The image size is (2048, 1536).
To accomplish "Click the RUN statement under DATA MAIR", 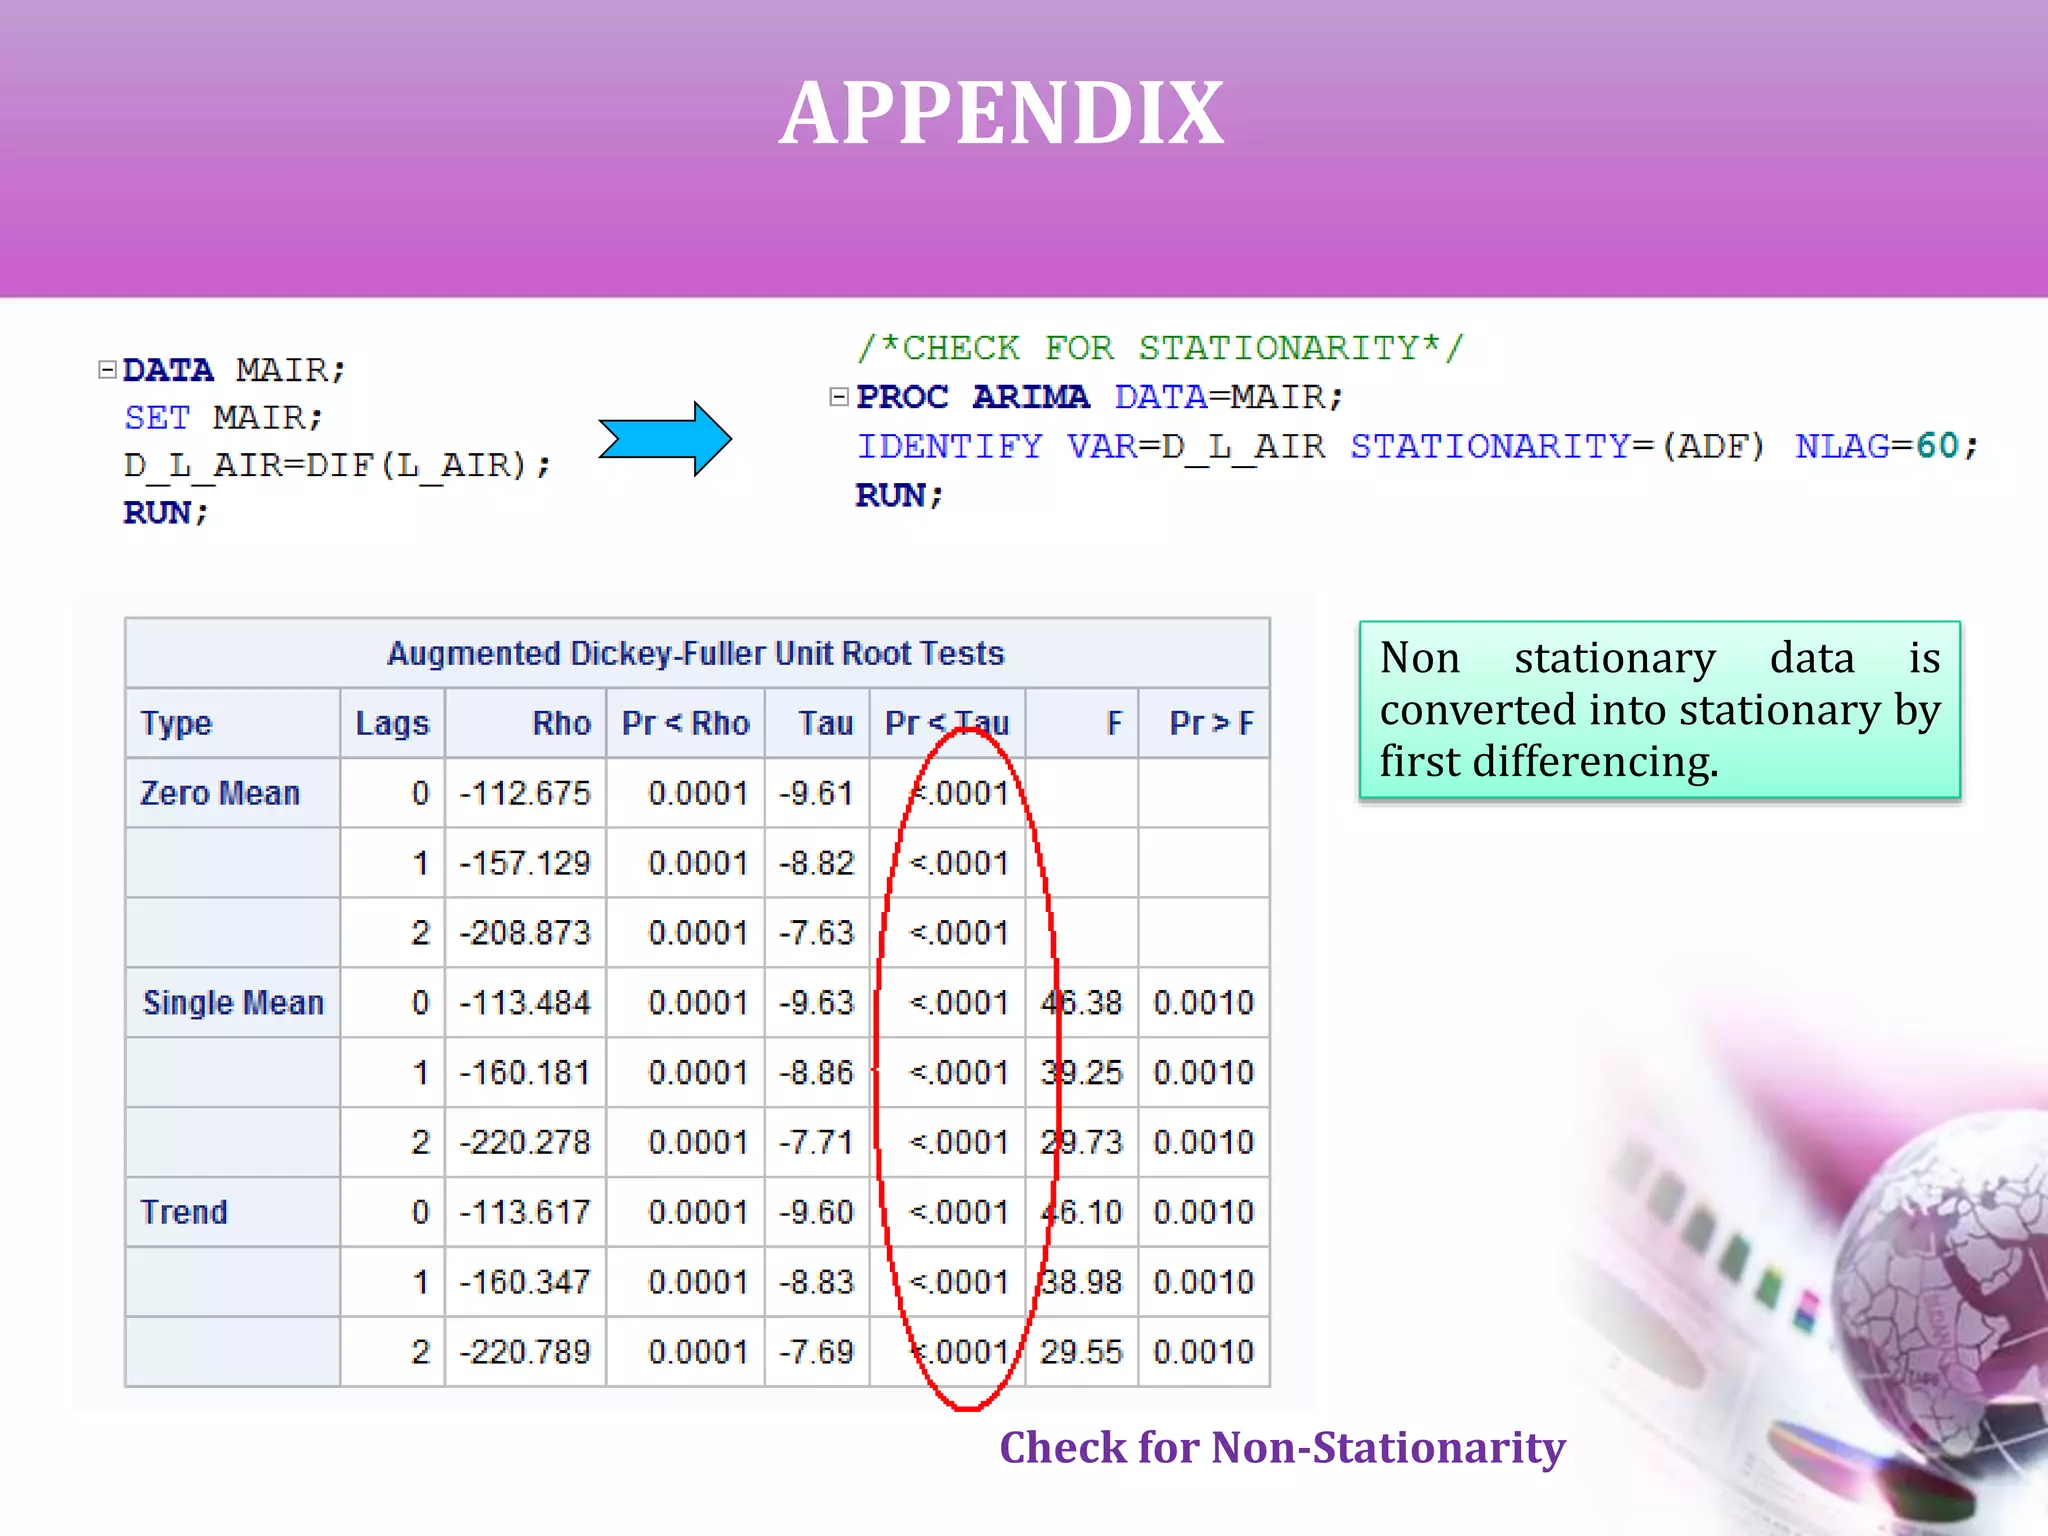I will 166,513.
